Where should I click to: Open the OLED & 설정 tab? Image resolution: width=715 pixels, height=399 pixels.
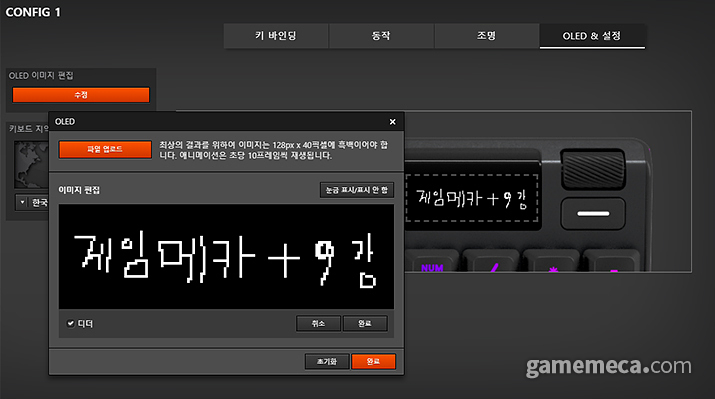point(592,36)
